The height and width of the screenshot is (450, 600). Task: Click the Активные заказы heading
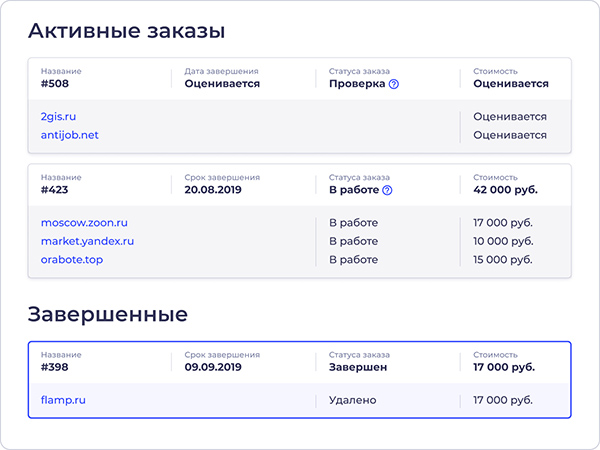126,31
